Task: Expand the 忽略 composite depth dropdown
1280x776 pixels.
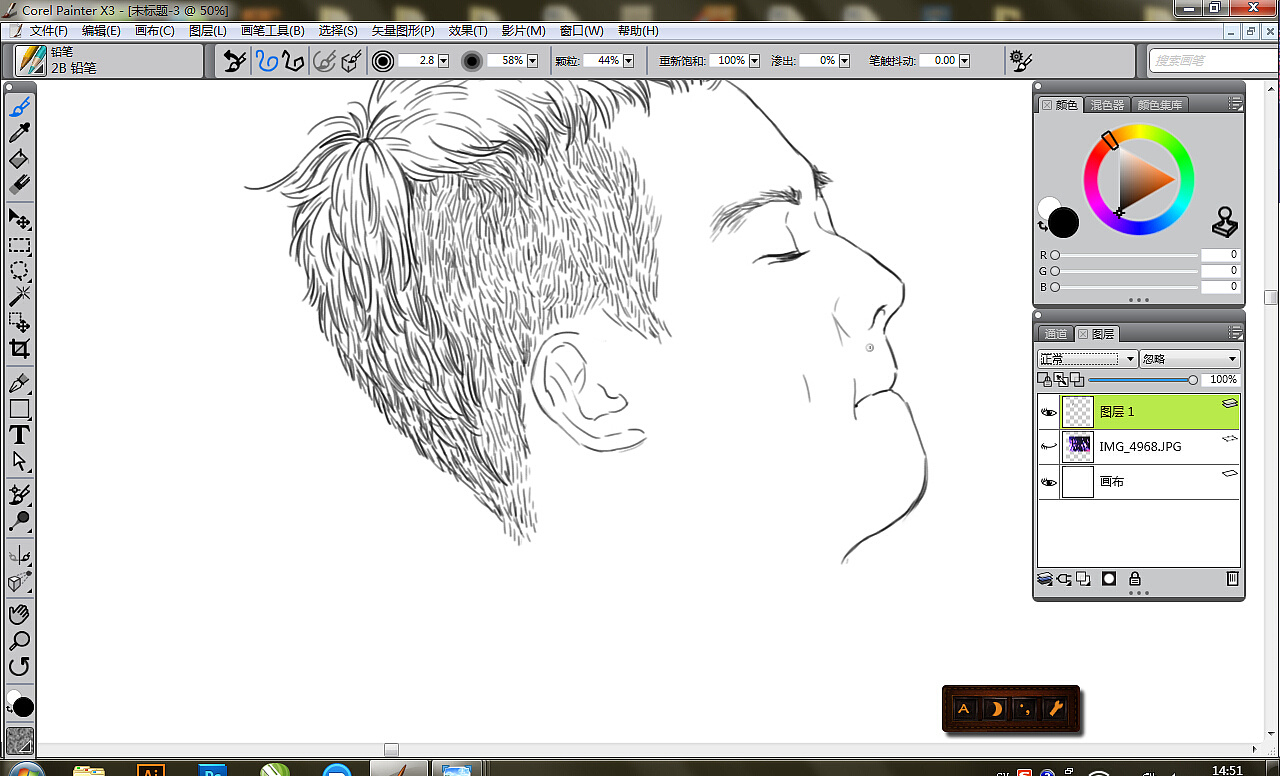Action: 1190,359
